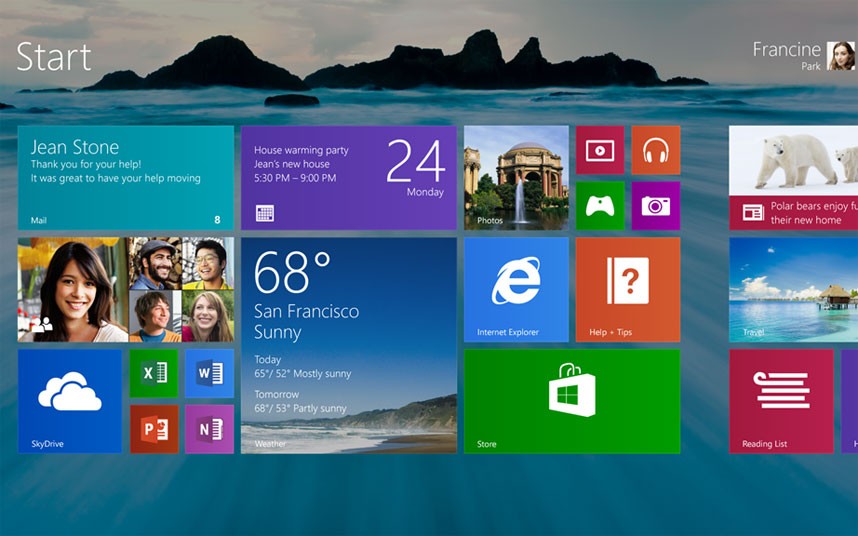Open the Travel tile with beach photo
The image size is (858, 536).
tap(793, 289)
